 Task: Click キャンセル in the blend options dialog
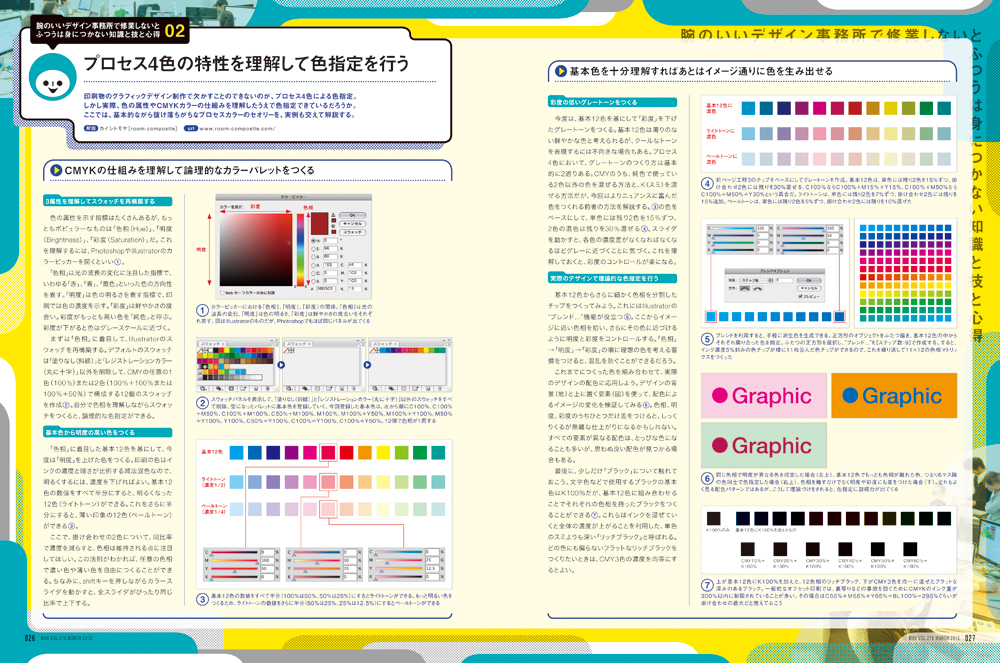809,288
